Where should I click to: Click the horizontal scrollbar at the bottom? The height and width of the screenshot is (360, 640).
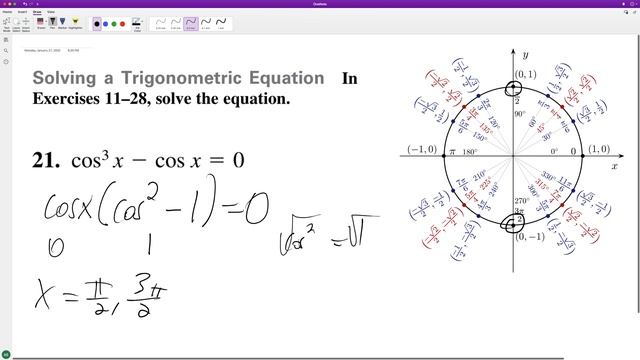pos(288,358)
